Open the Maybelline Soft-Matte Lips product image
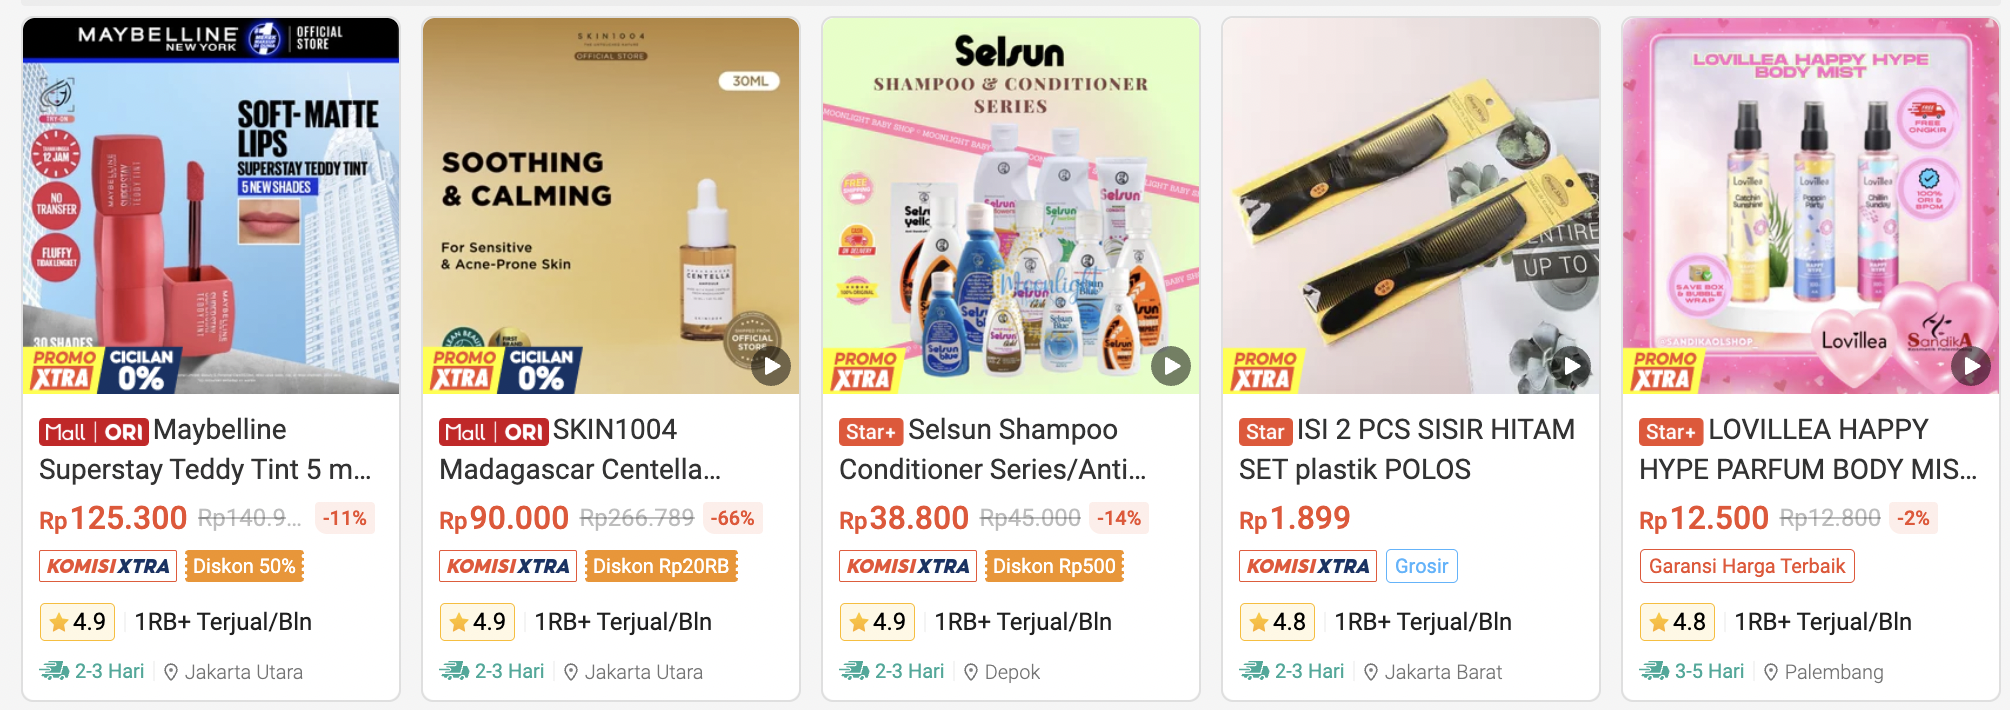The image size is (2010, 710). pos(211,206)
